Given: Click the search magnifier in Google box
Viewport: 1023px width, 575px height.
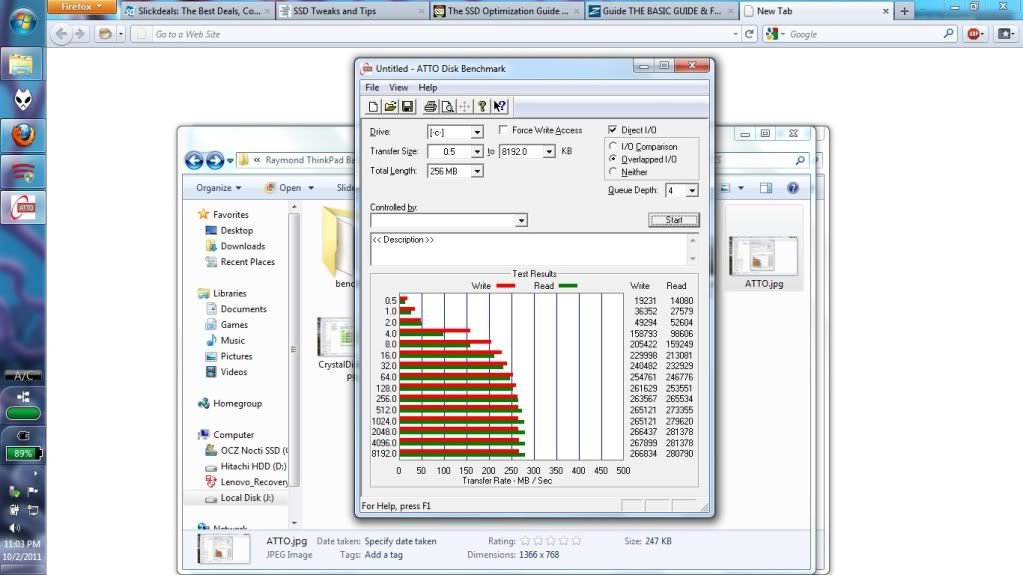Looking at the screenshot, I should point(948,34).
